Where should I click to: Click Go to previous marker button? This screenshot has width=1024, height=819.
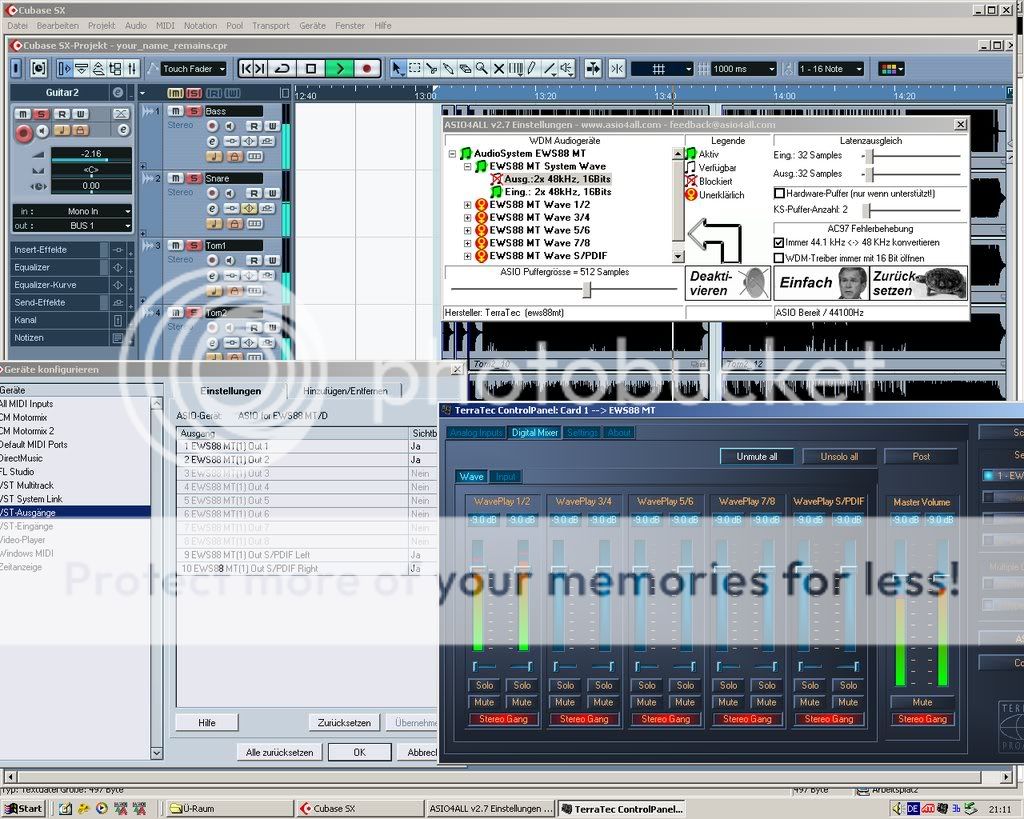(x=246, y=69)
